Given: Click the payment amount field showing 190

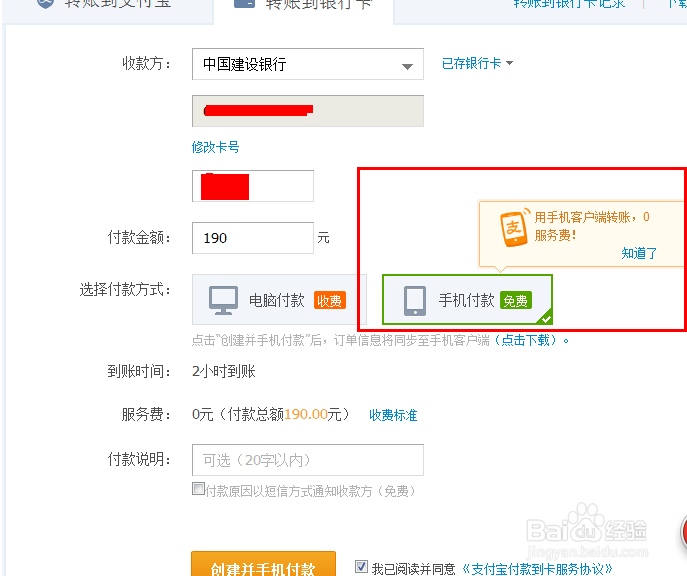Looking at the screenshot, I should point(253,238).
